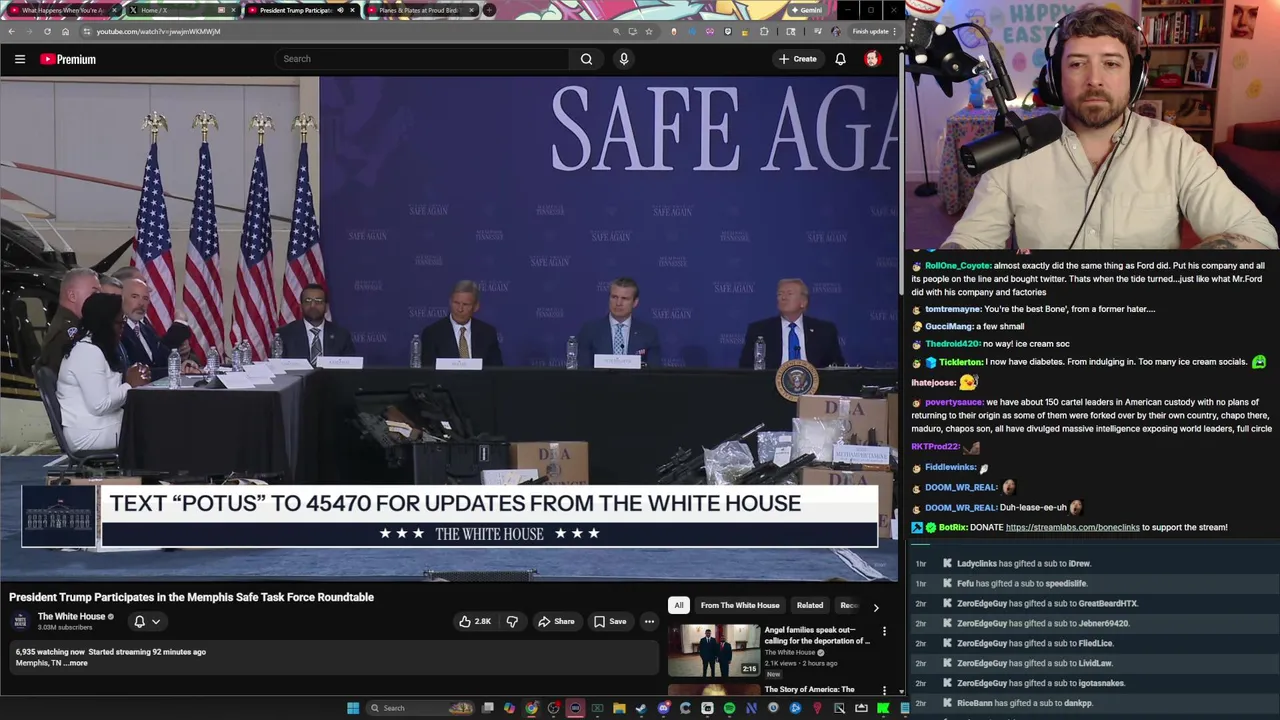Expand notification dropdown arrow beside bell
The height and width of the screenshot is (720, 1280).
point(156,621)
